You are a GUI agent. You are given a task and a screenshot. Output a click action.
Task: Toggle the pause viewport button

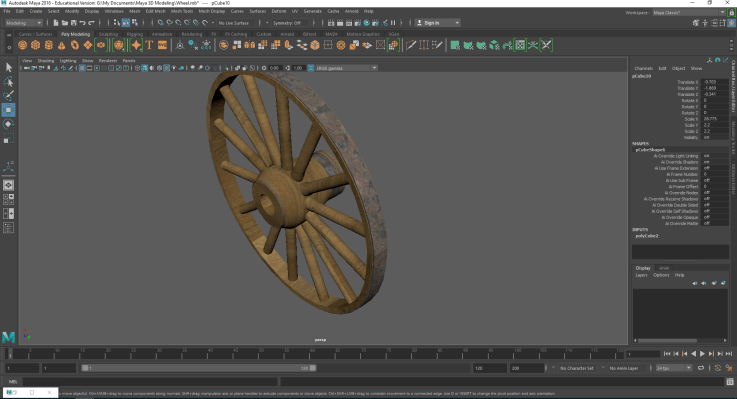tap(393, 23)
